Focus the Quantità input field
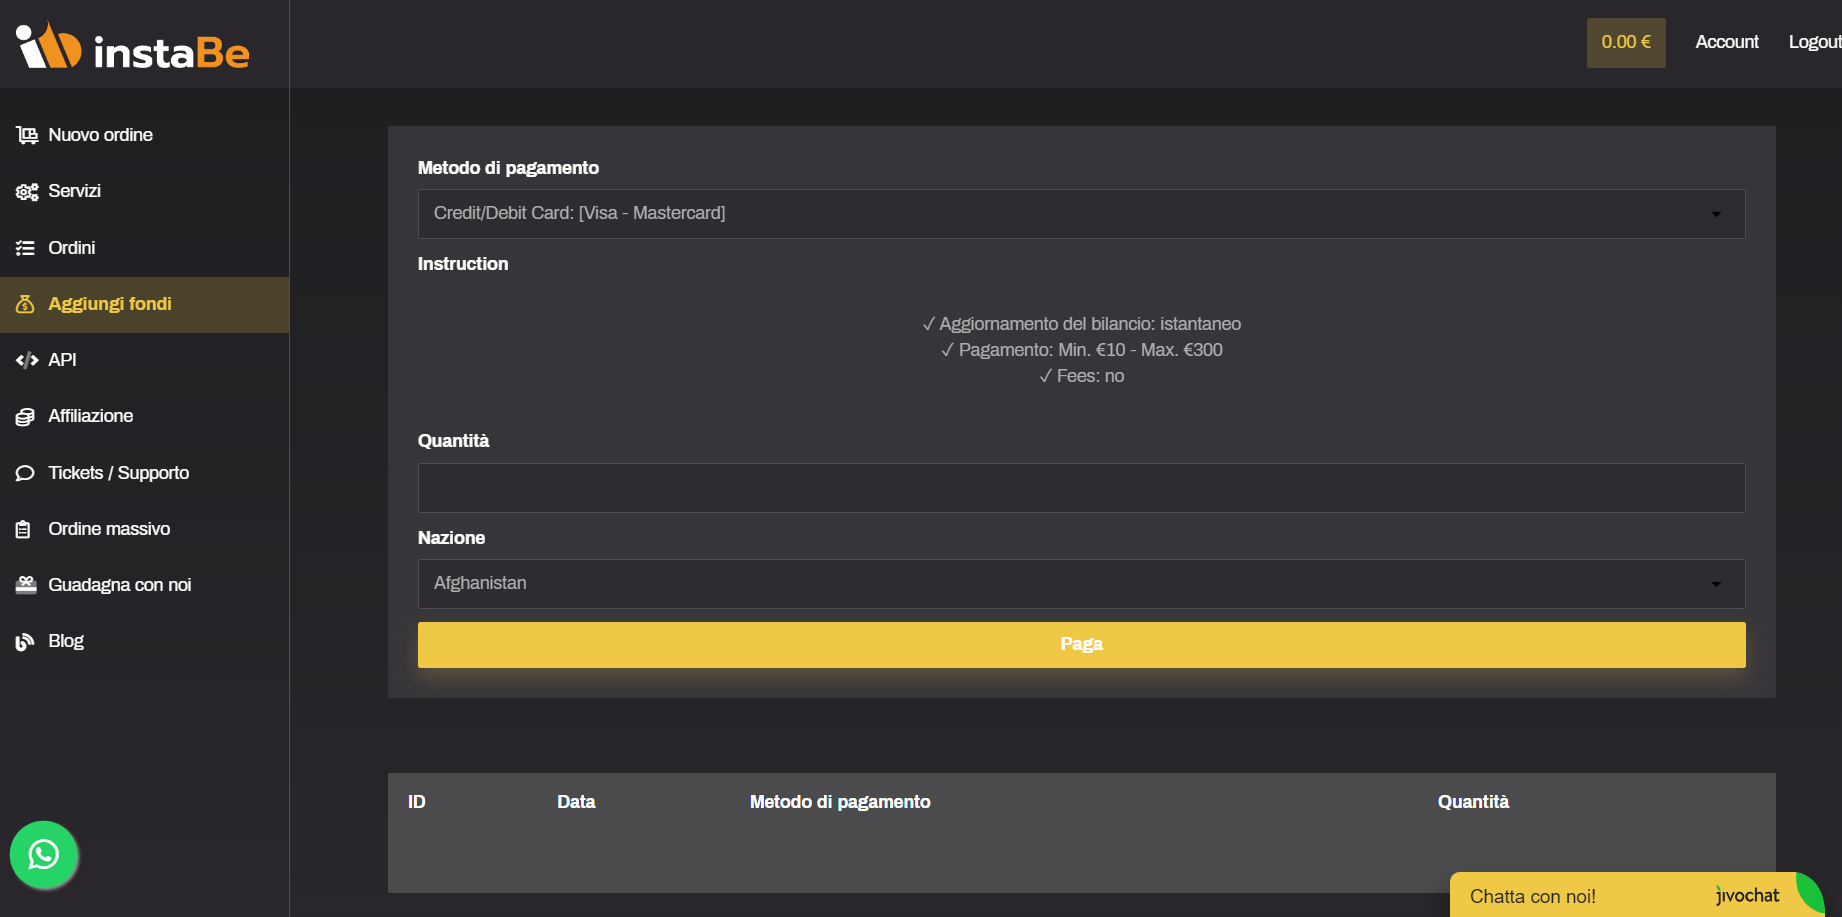Image resolution: width=1842 pixels, height=917 pixels. tap(1080, 488)
